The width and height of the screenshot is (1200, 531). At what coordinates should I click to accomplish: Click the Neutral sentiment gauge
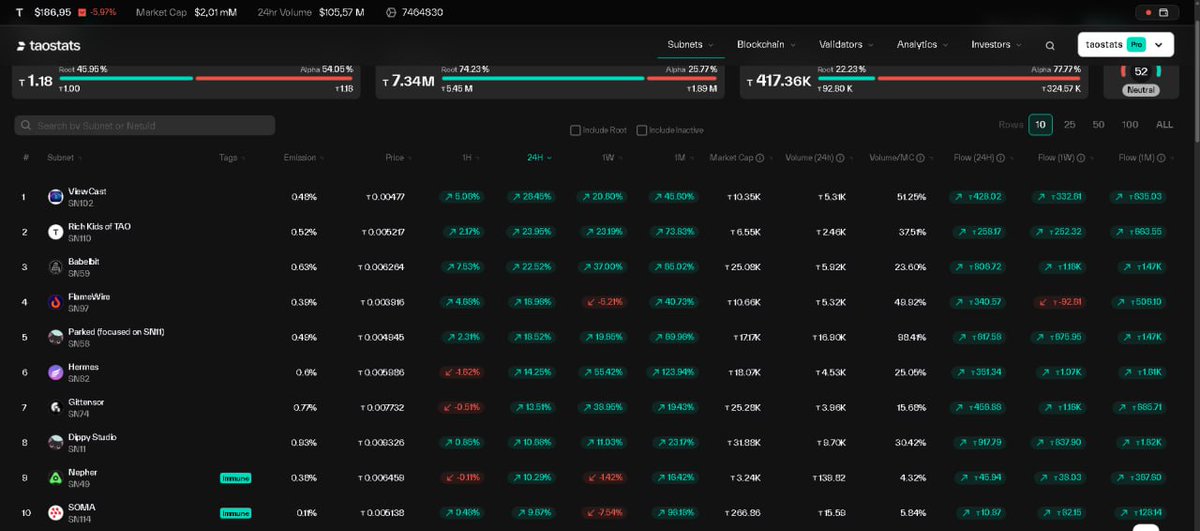[1141, 80]
